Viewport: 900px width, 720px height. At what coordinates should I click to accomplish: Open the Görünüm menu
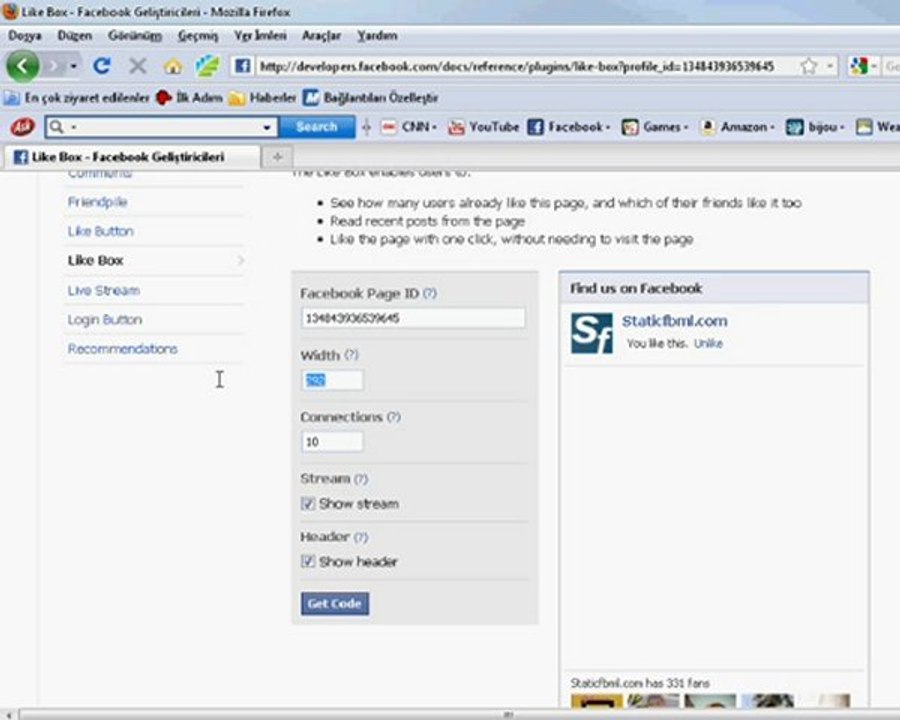pyautogui.click(x=135, y=36)
